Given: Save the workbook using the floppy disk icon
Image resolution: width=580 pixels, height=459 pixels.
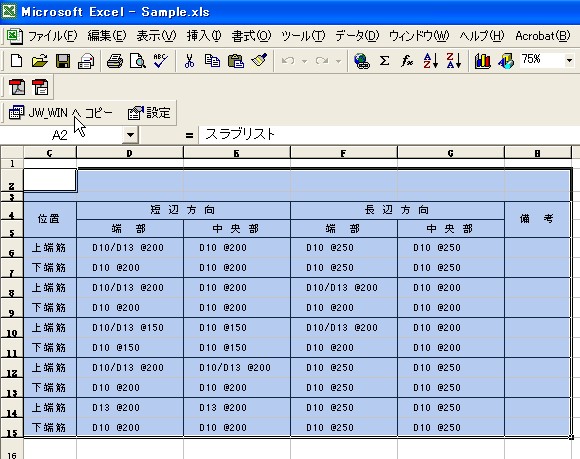Looking at the screenshot, I should click(63, 61).
